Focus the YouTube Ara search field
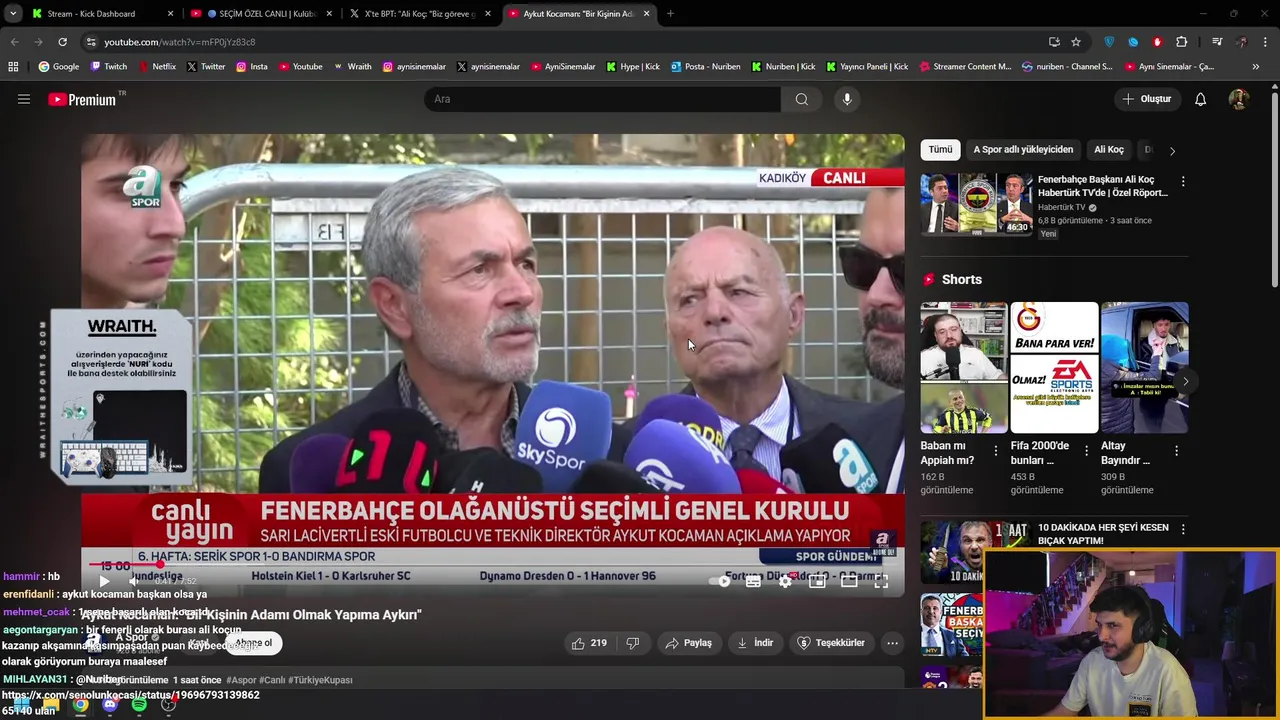The height and width of the screenshot is (720, 1280). coord(603,99)
